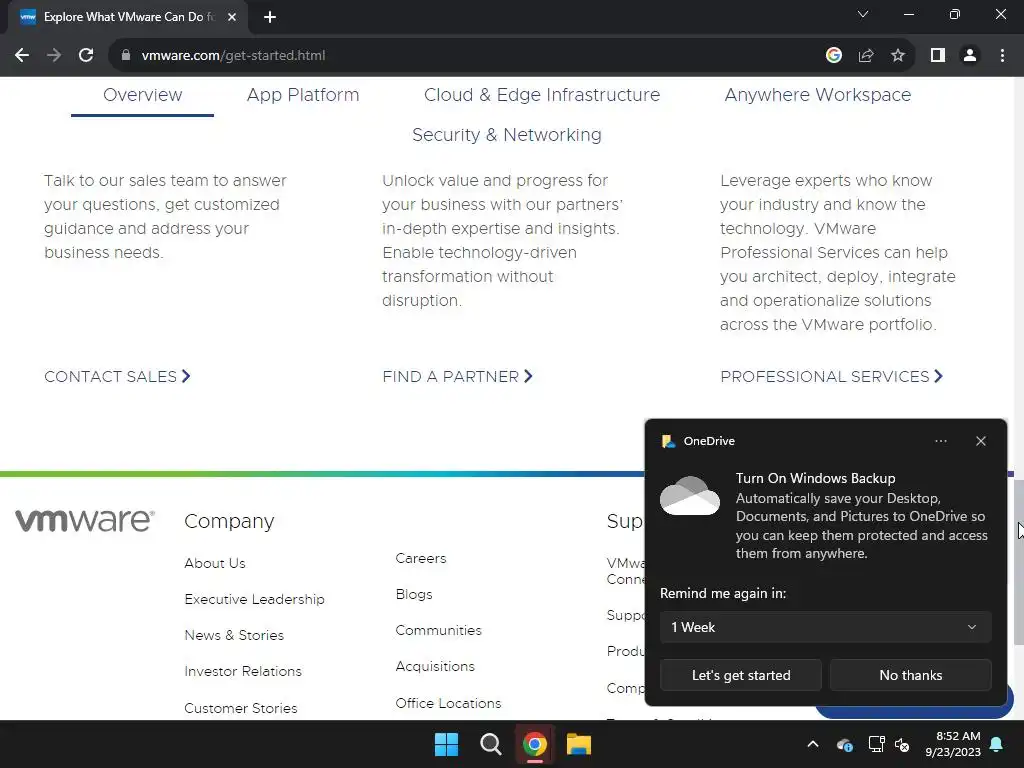Show hidden system tray icons

[813, 744]
